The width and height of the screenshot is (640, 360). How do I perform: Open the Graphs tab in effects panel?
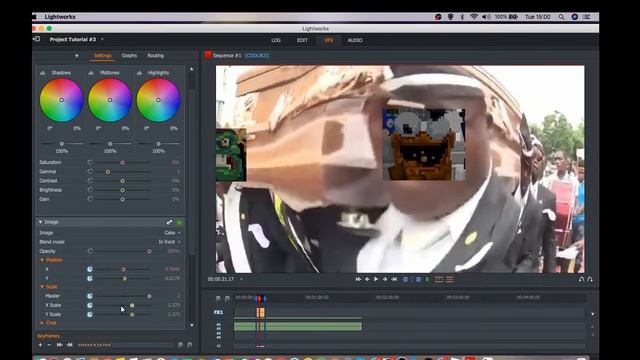coord(129,56)
